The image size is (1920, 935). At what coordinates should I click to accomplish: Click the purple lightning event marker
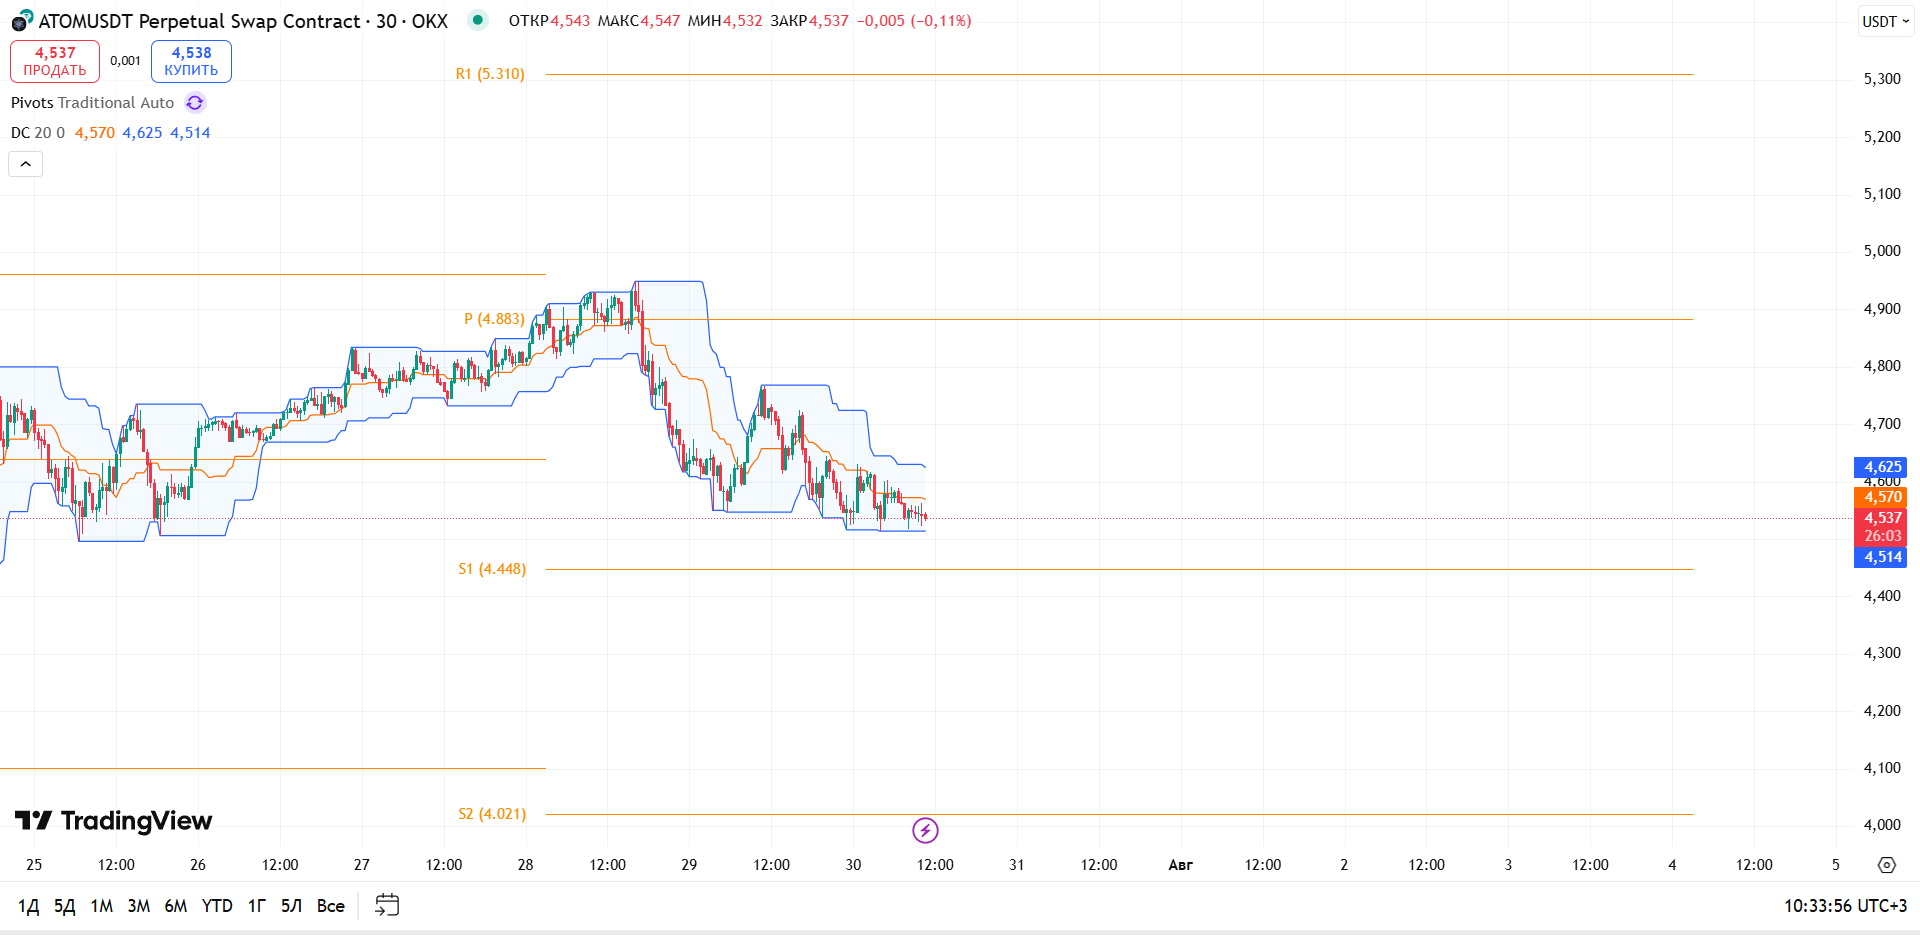(925, 830)
